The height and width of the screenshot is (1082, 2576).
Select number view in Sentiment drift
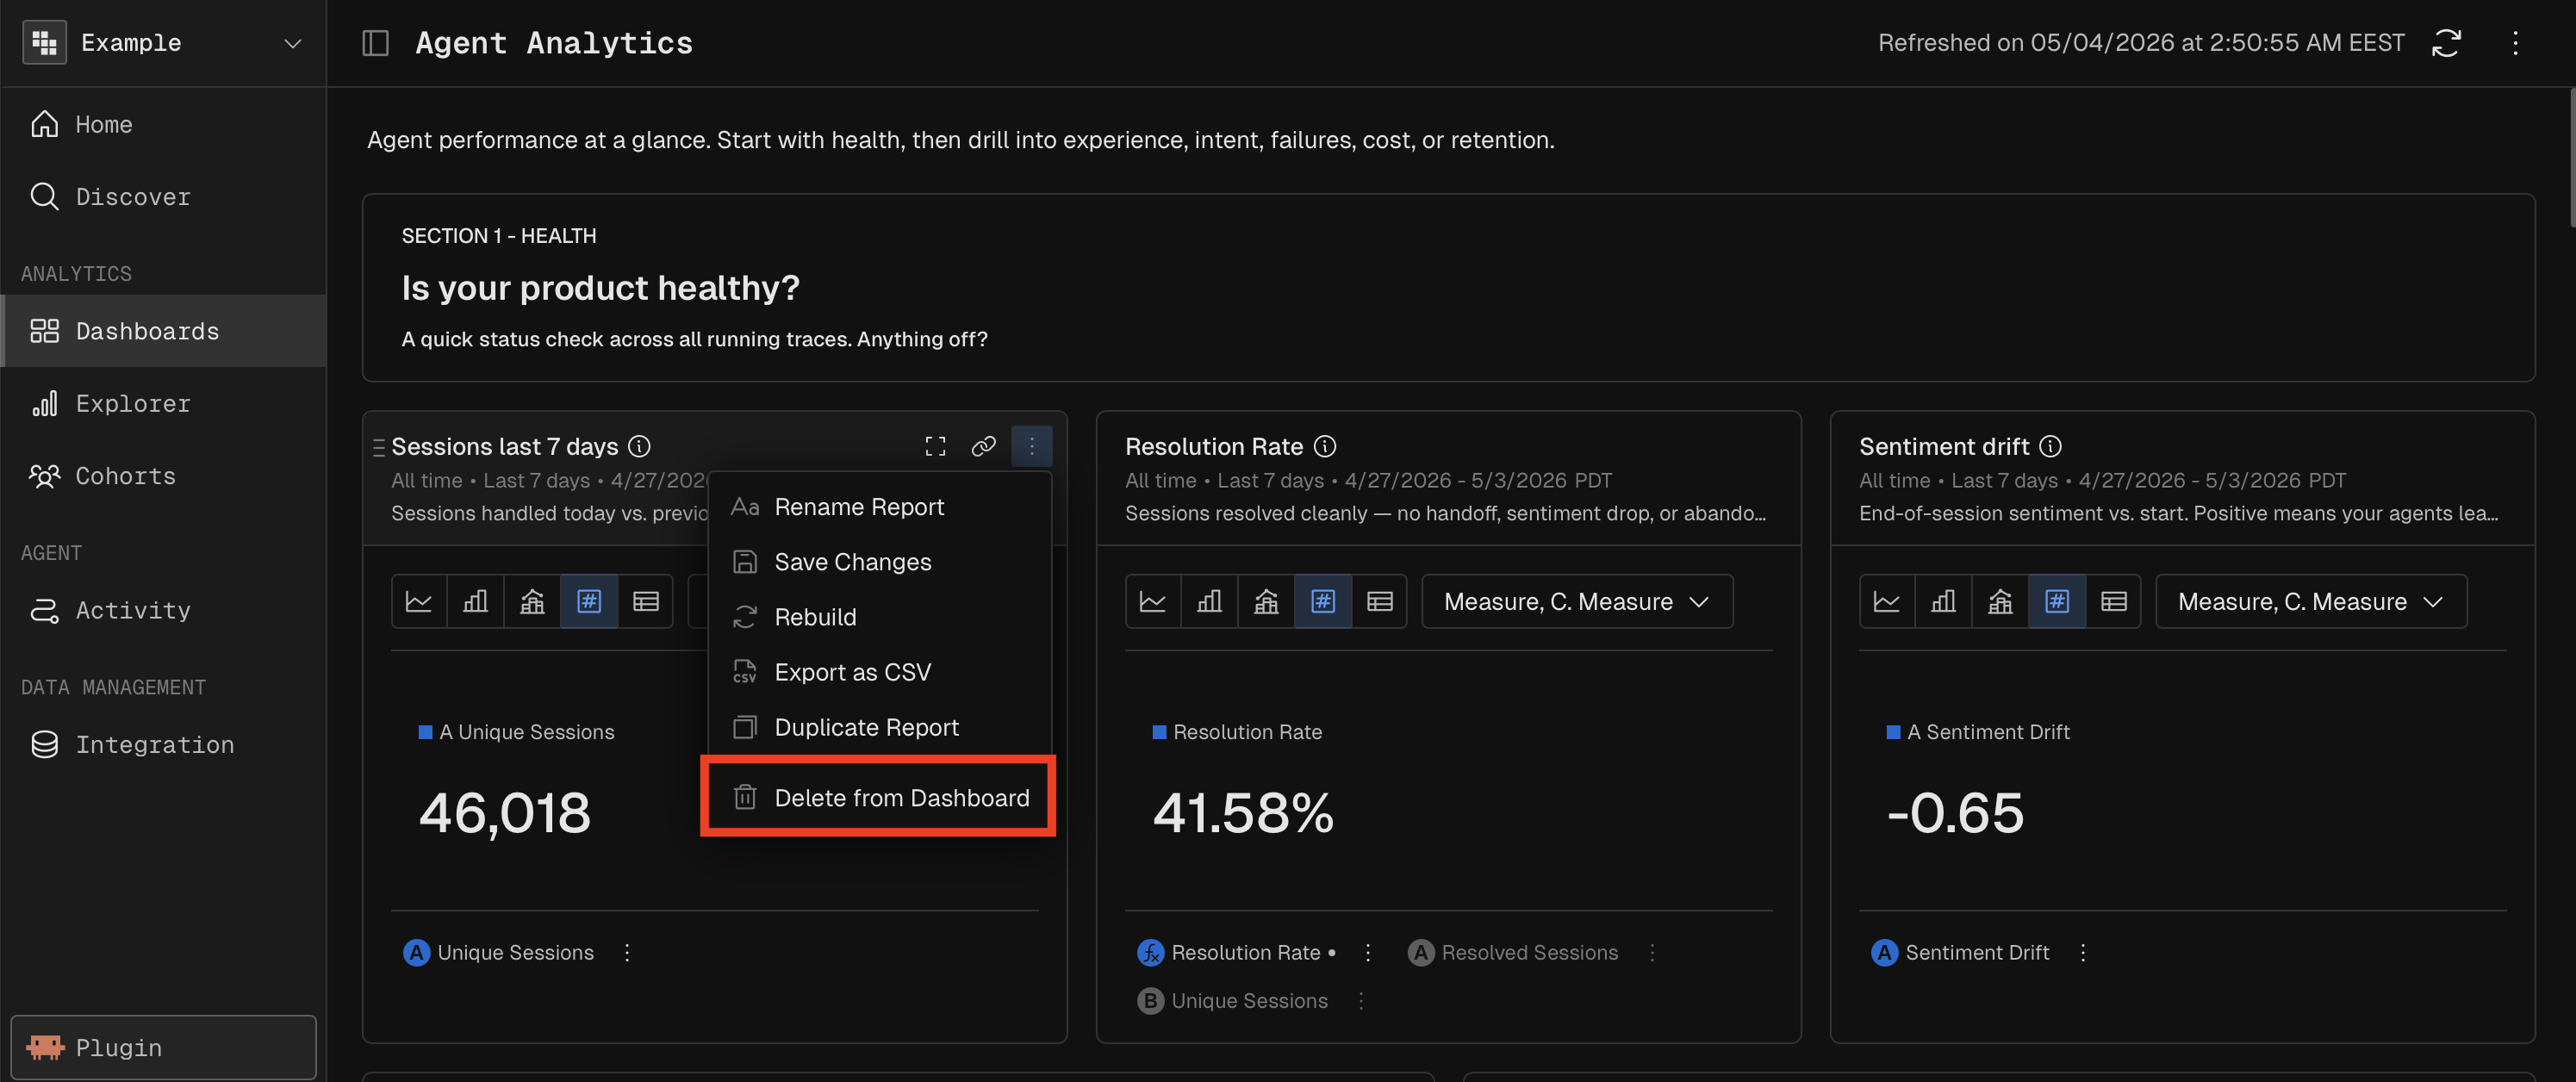(2057, 601)
